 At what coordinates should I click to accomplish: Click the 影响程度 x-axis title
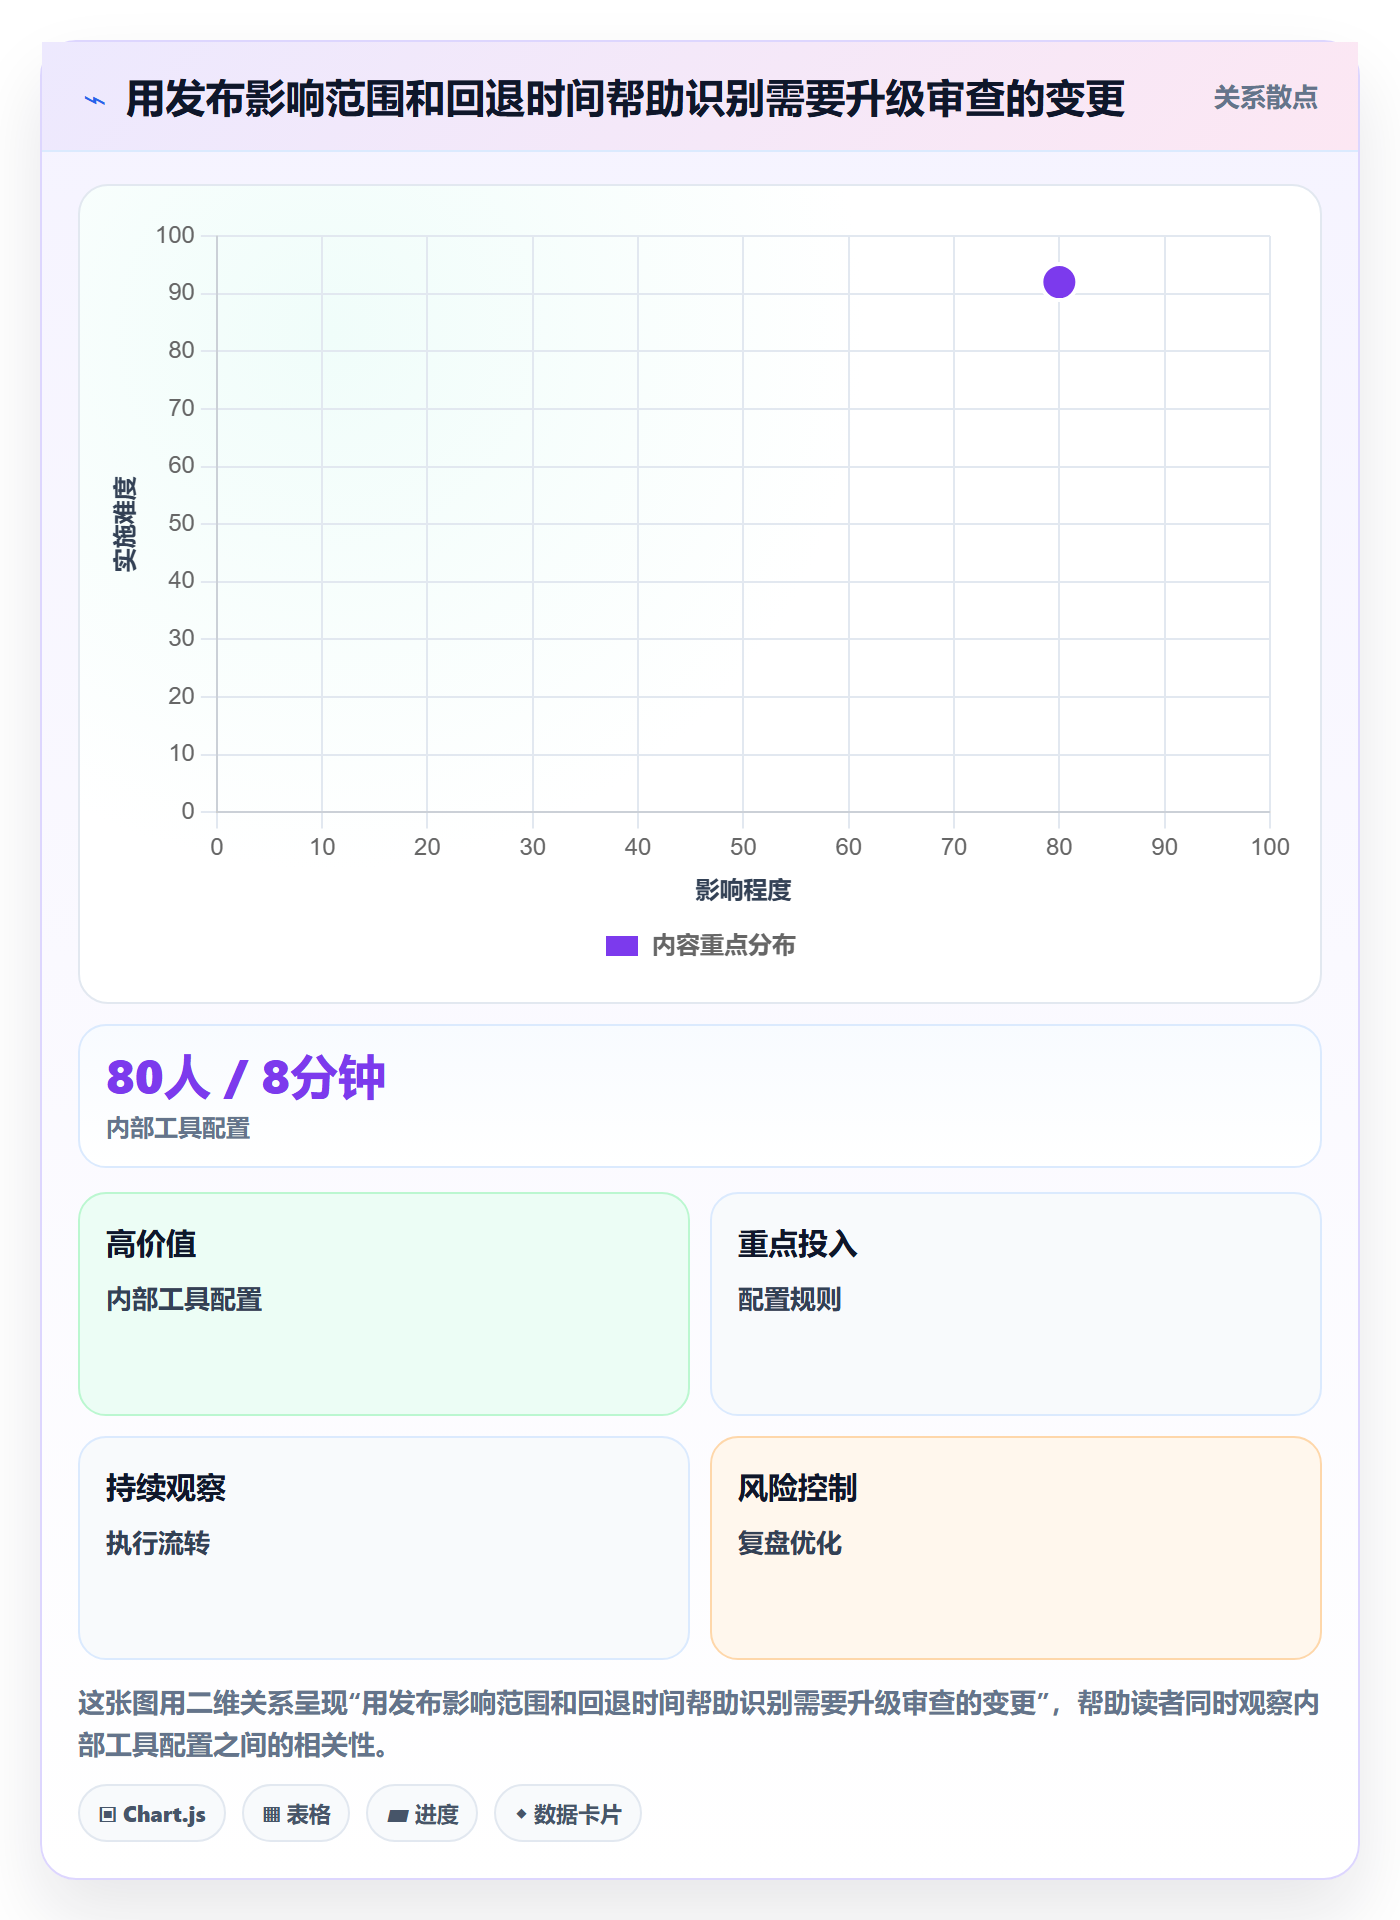tap(743, 890)
